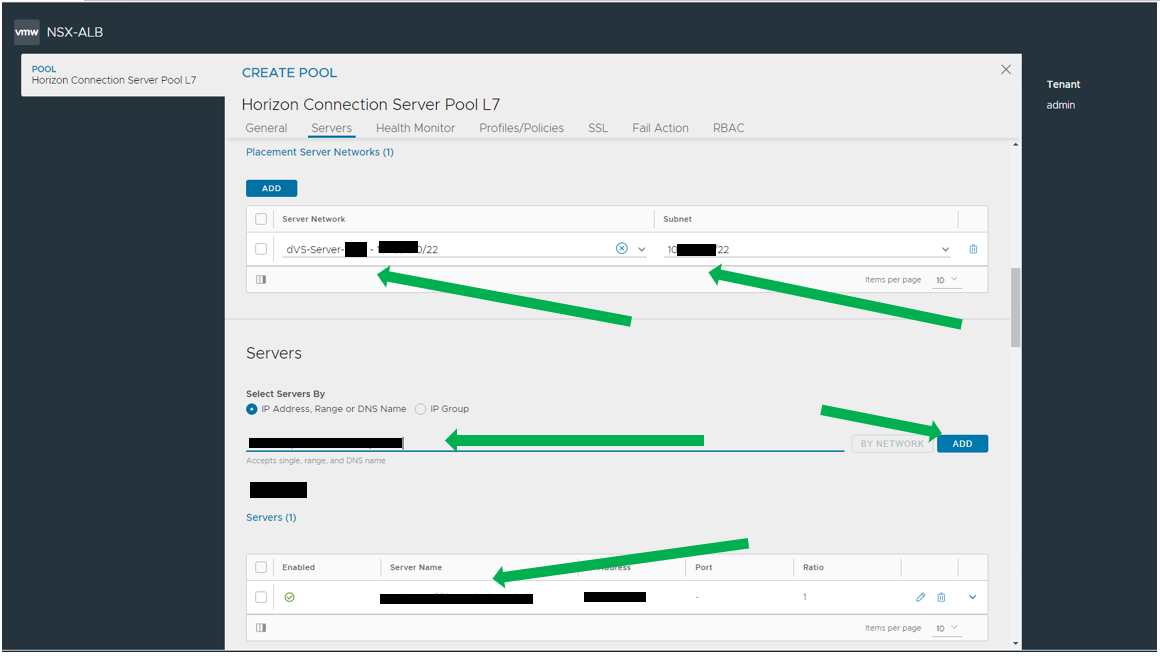Click the green enabled status icon
Viewport: 1160px width, 656px height.
[x=289, y=597]
